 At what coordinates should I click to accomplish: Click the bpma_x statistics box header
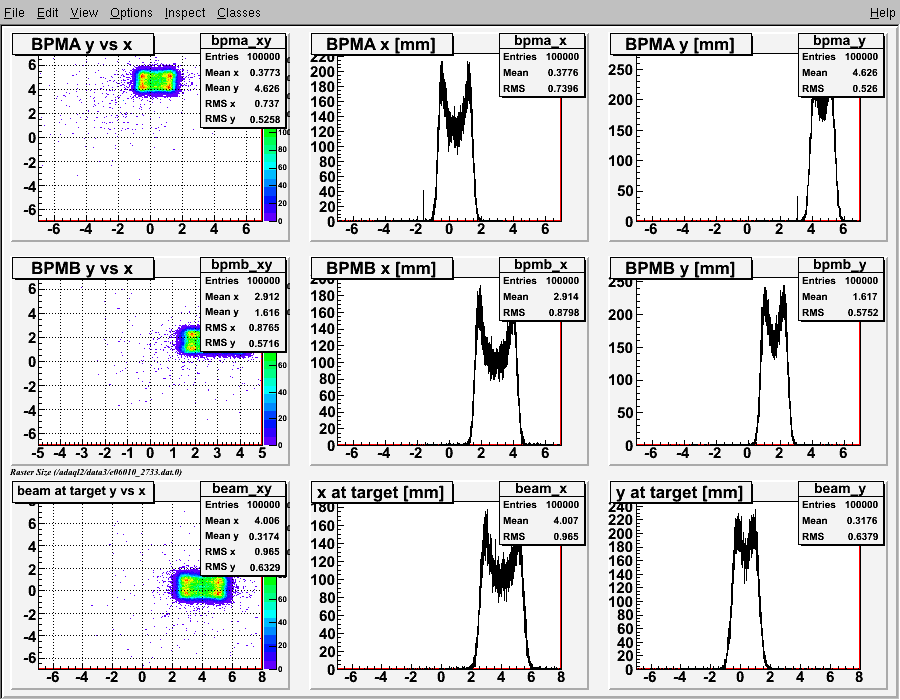[x=542, y=41]
